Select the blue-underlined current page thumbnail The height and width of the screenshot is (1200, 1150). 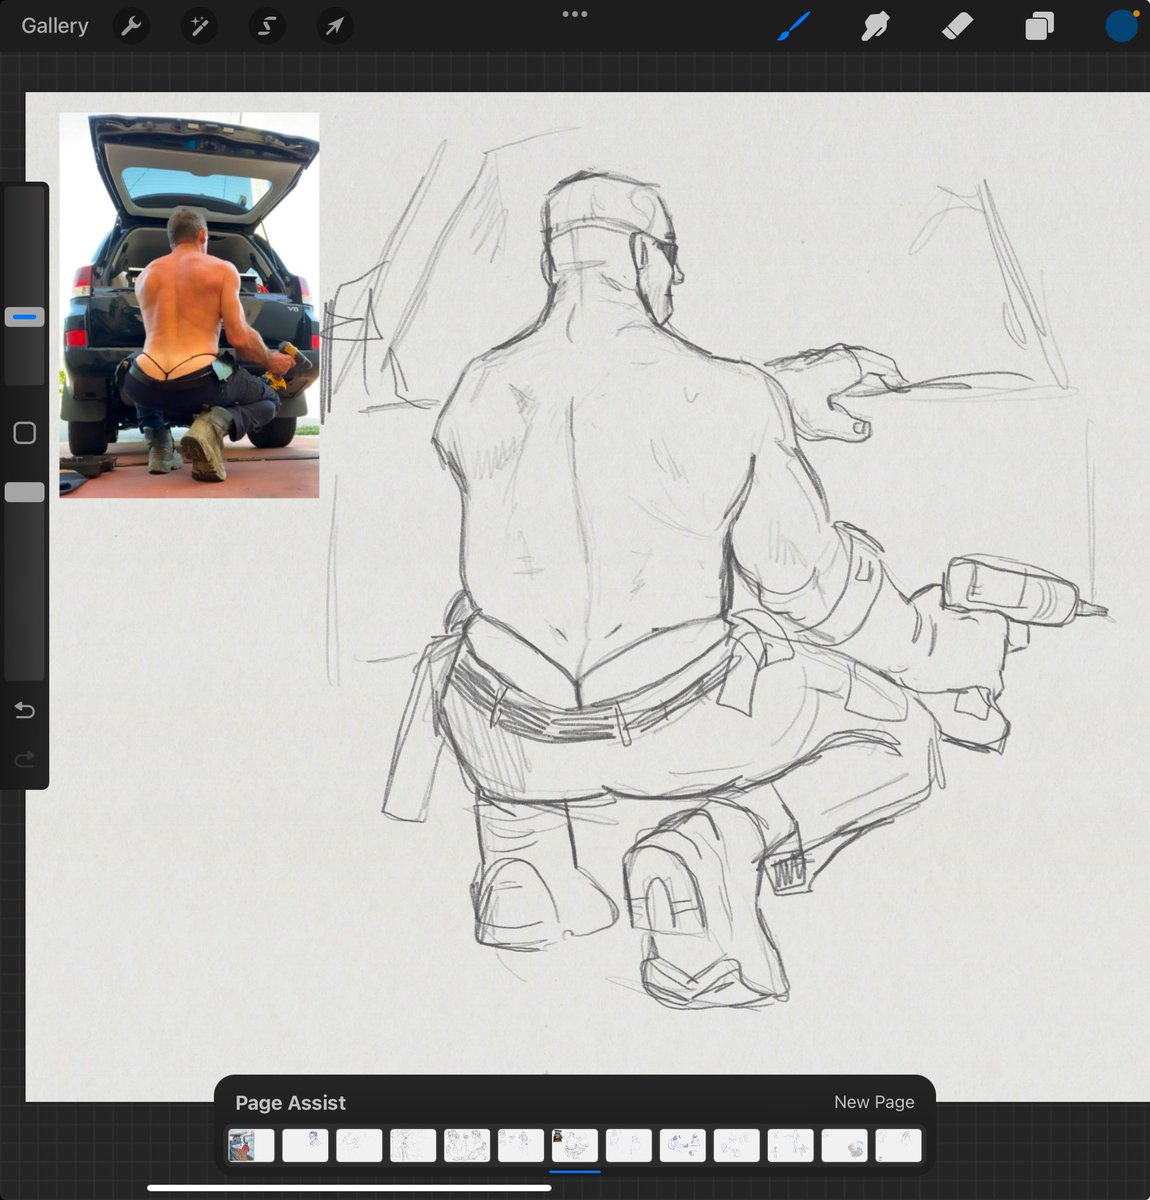click(x=575, y=1145)
